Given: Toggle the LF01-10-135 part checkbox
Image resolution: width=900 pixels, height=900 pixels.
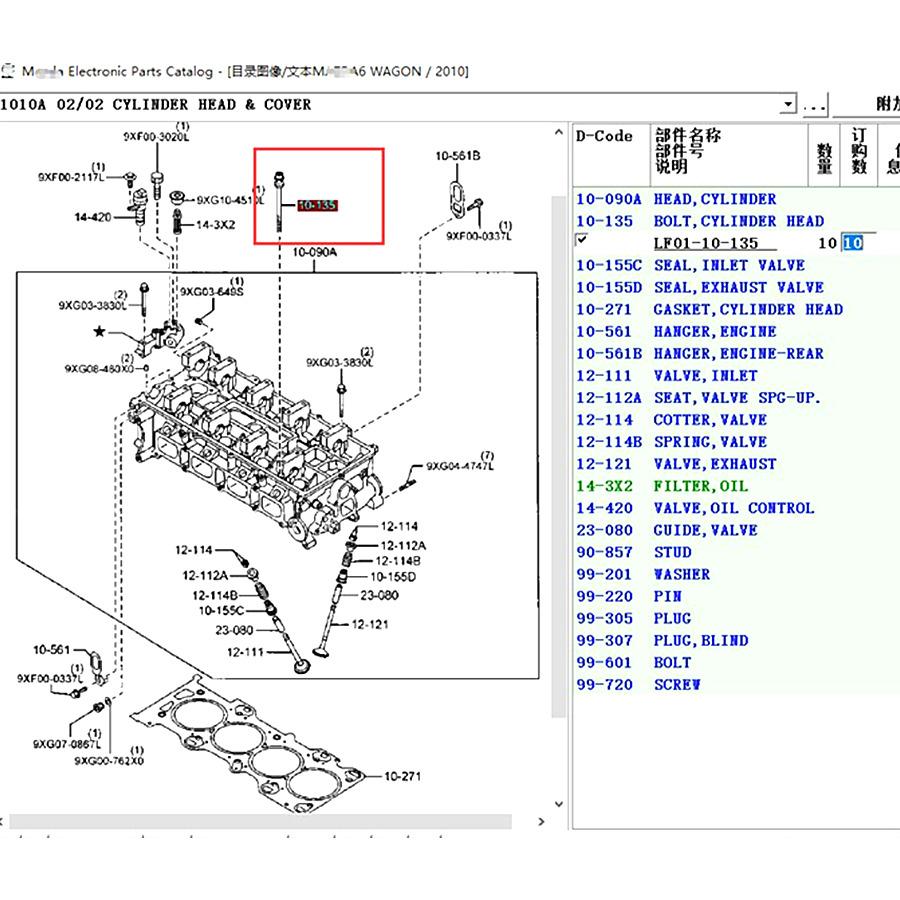Looking at the screenshot, I should [x=582, y=239].
